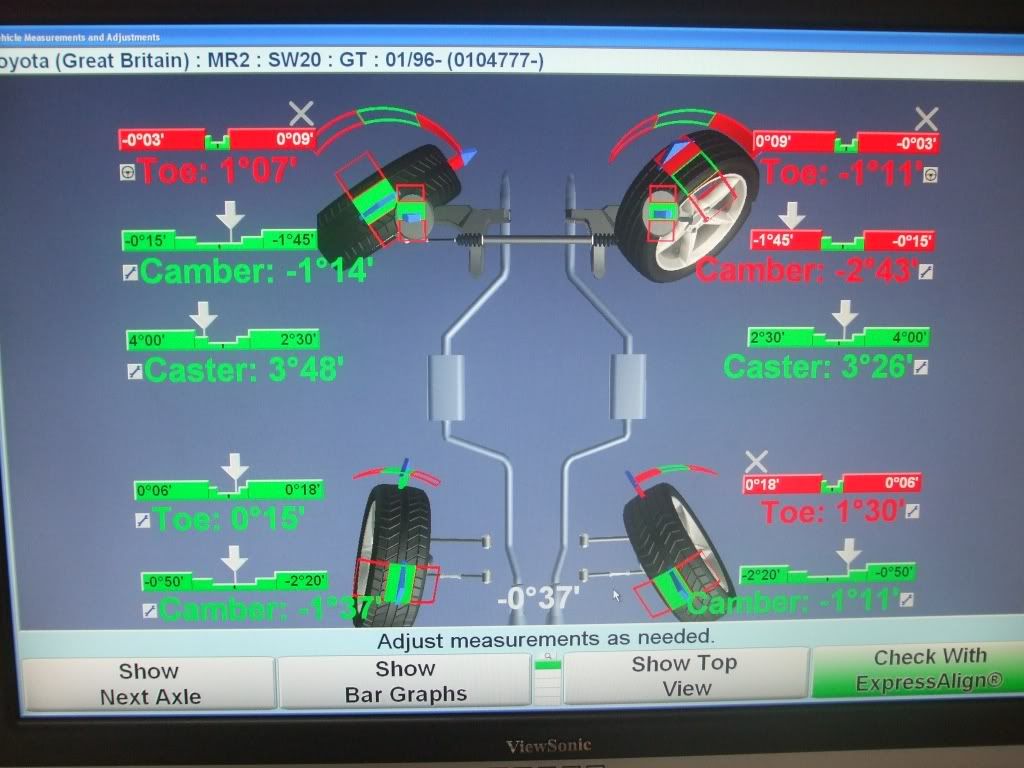Click the adjust icon beside rear Toe: 1°30'

[913, 511]
